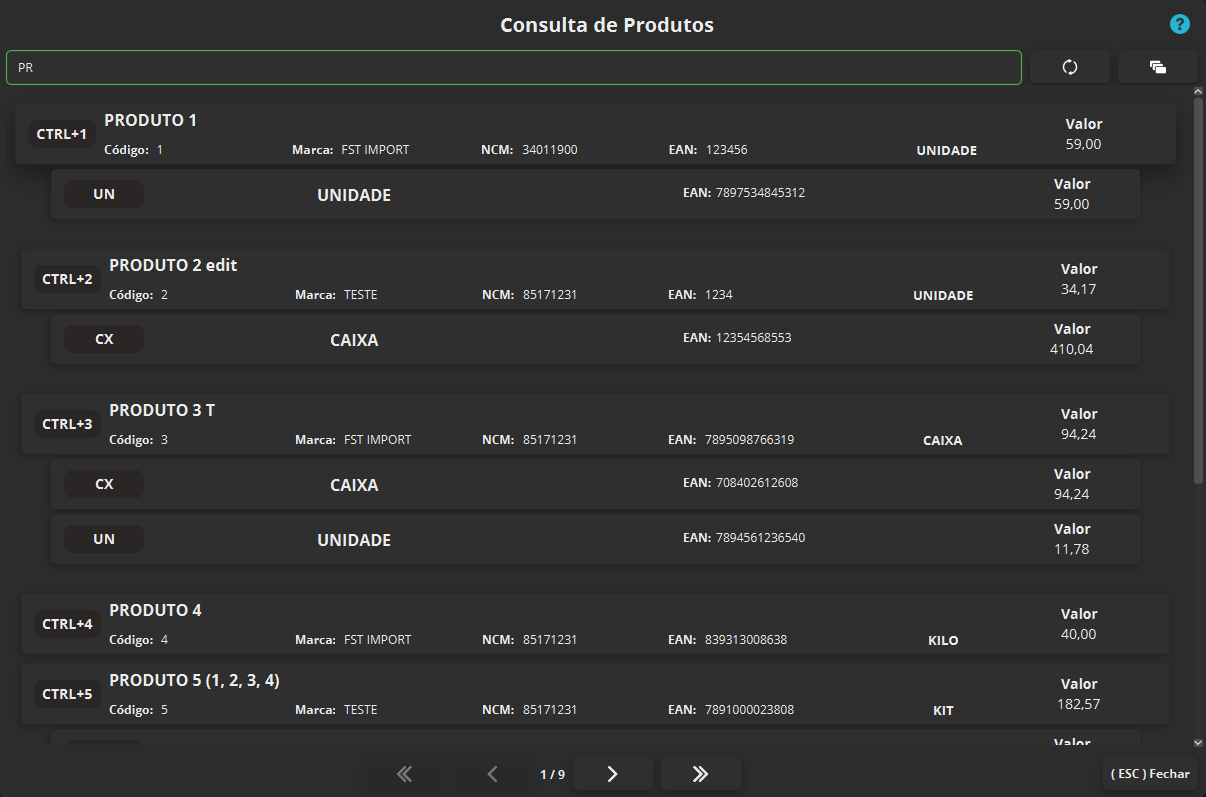
Task: Click EAN value 839313008638
Action: [746, 640]
